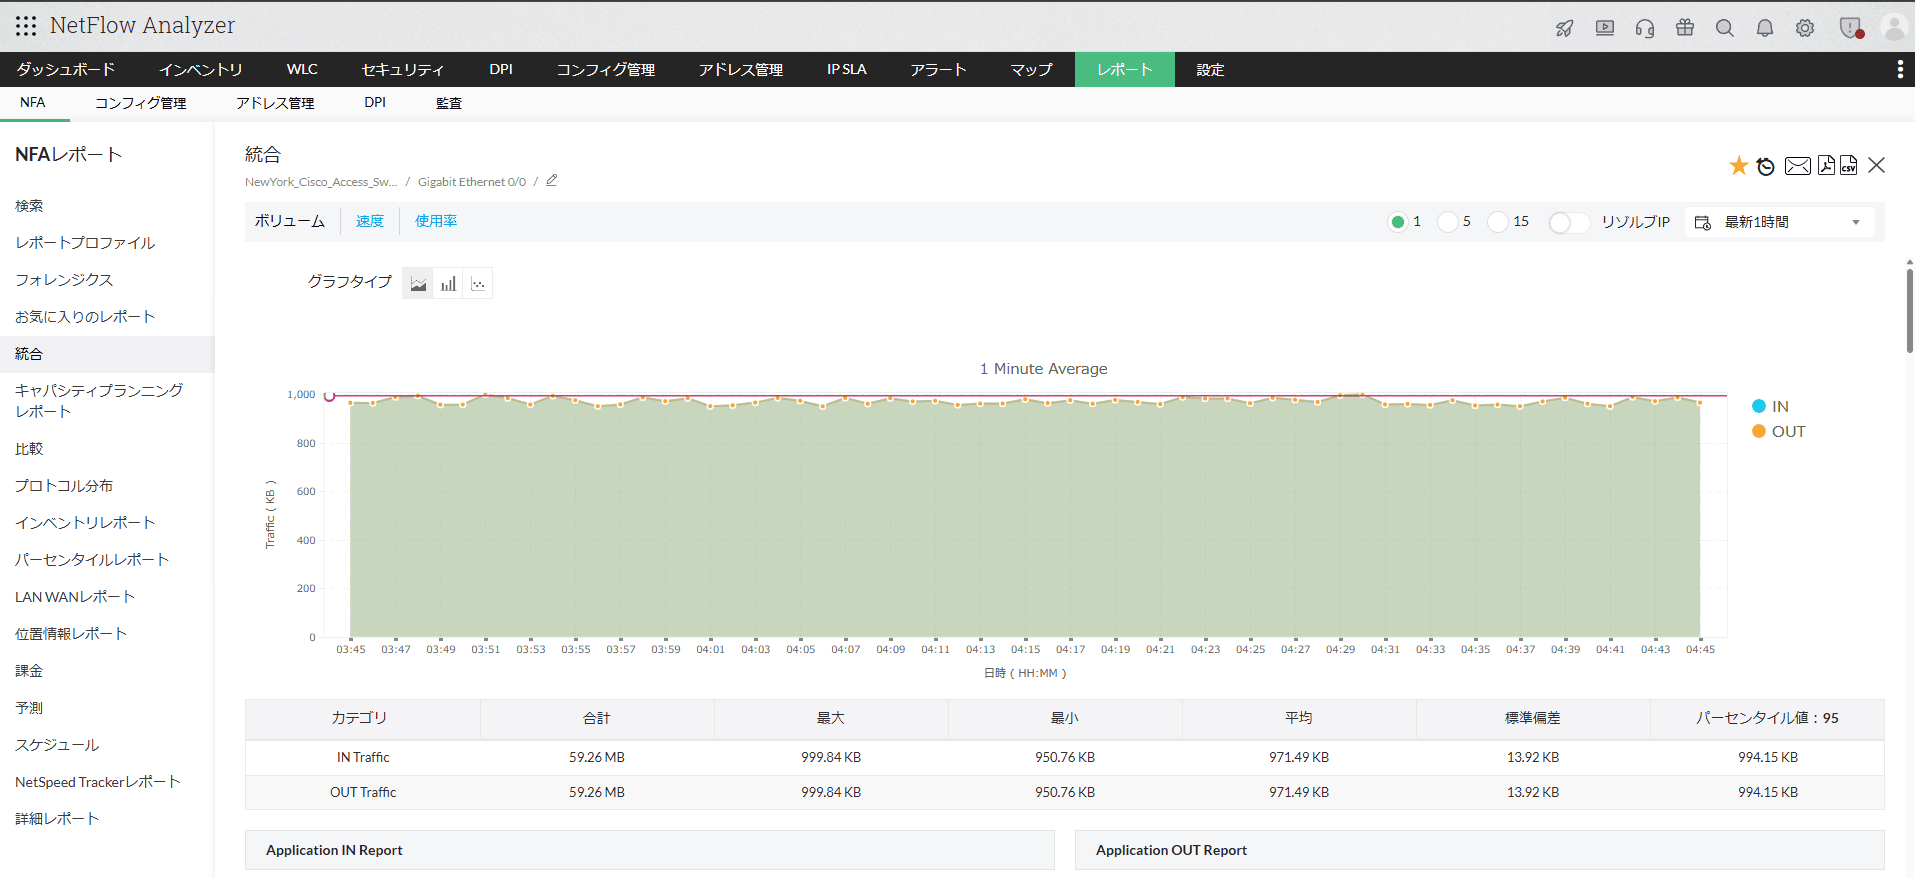Screen dimensions: 1915x878
Task: Open the user profile avatar
Action: pyautogui.click(x=1894, y=27)
